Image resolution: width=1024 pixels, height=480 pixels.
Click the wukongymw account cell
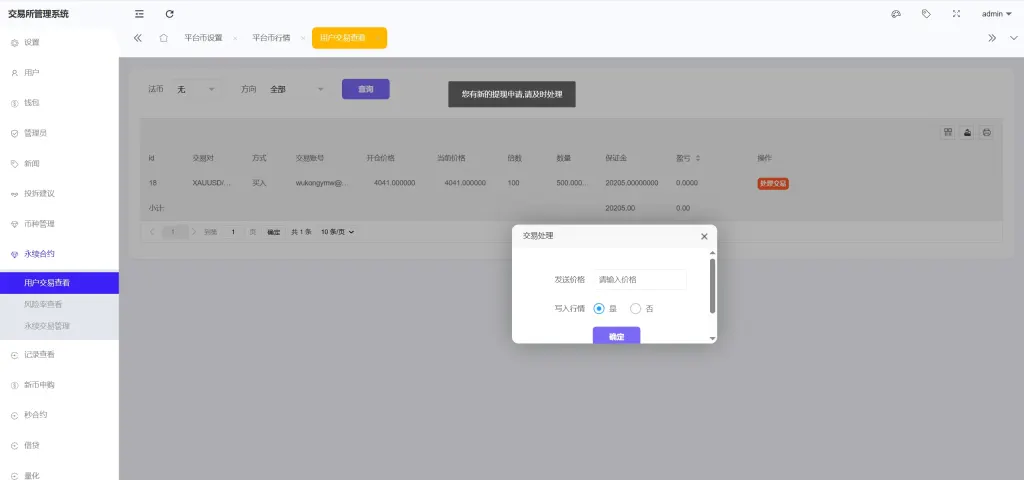tap(322, 183)
